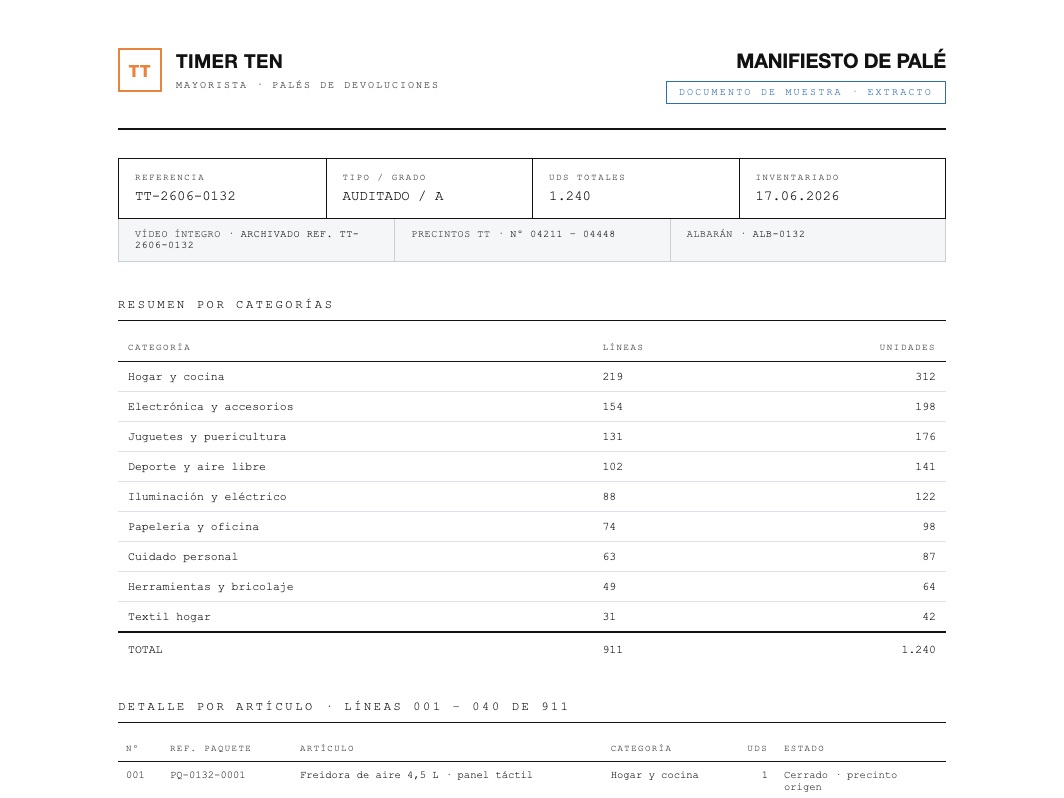
Task: Select the Papelería y oficina row
Action: click(532, 527)
